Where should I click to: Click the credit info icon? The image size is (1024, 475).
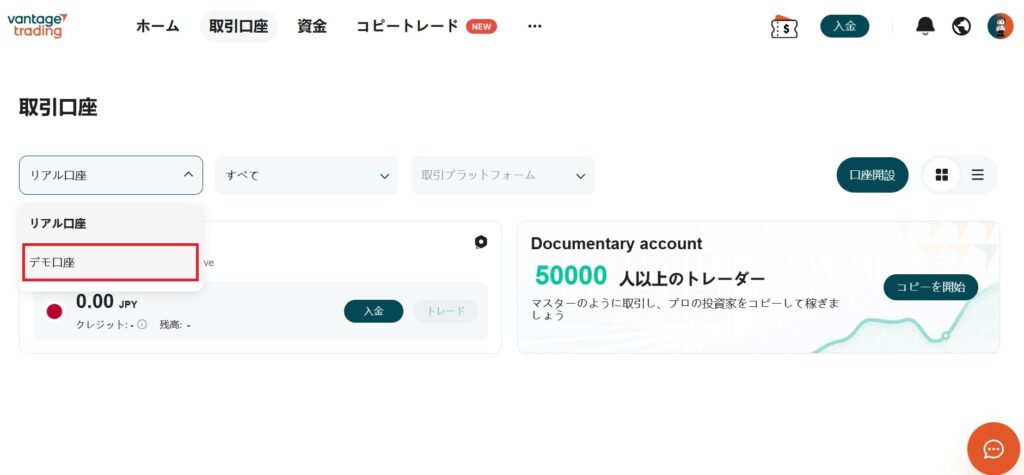tap(142, 325)
